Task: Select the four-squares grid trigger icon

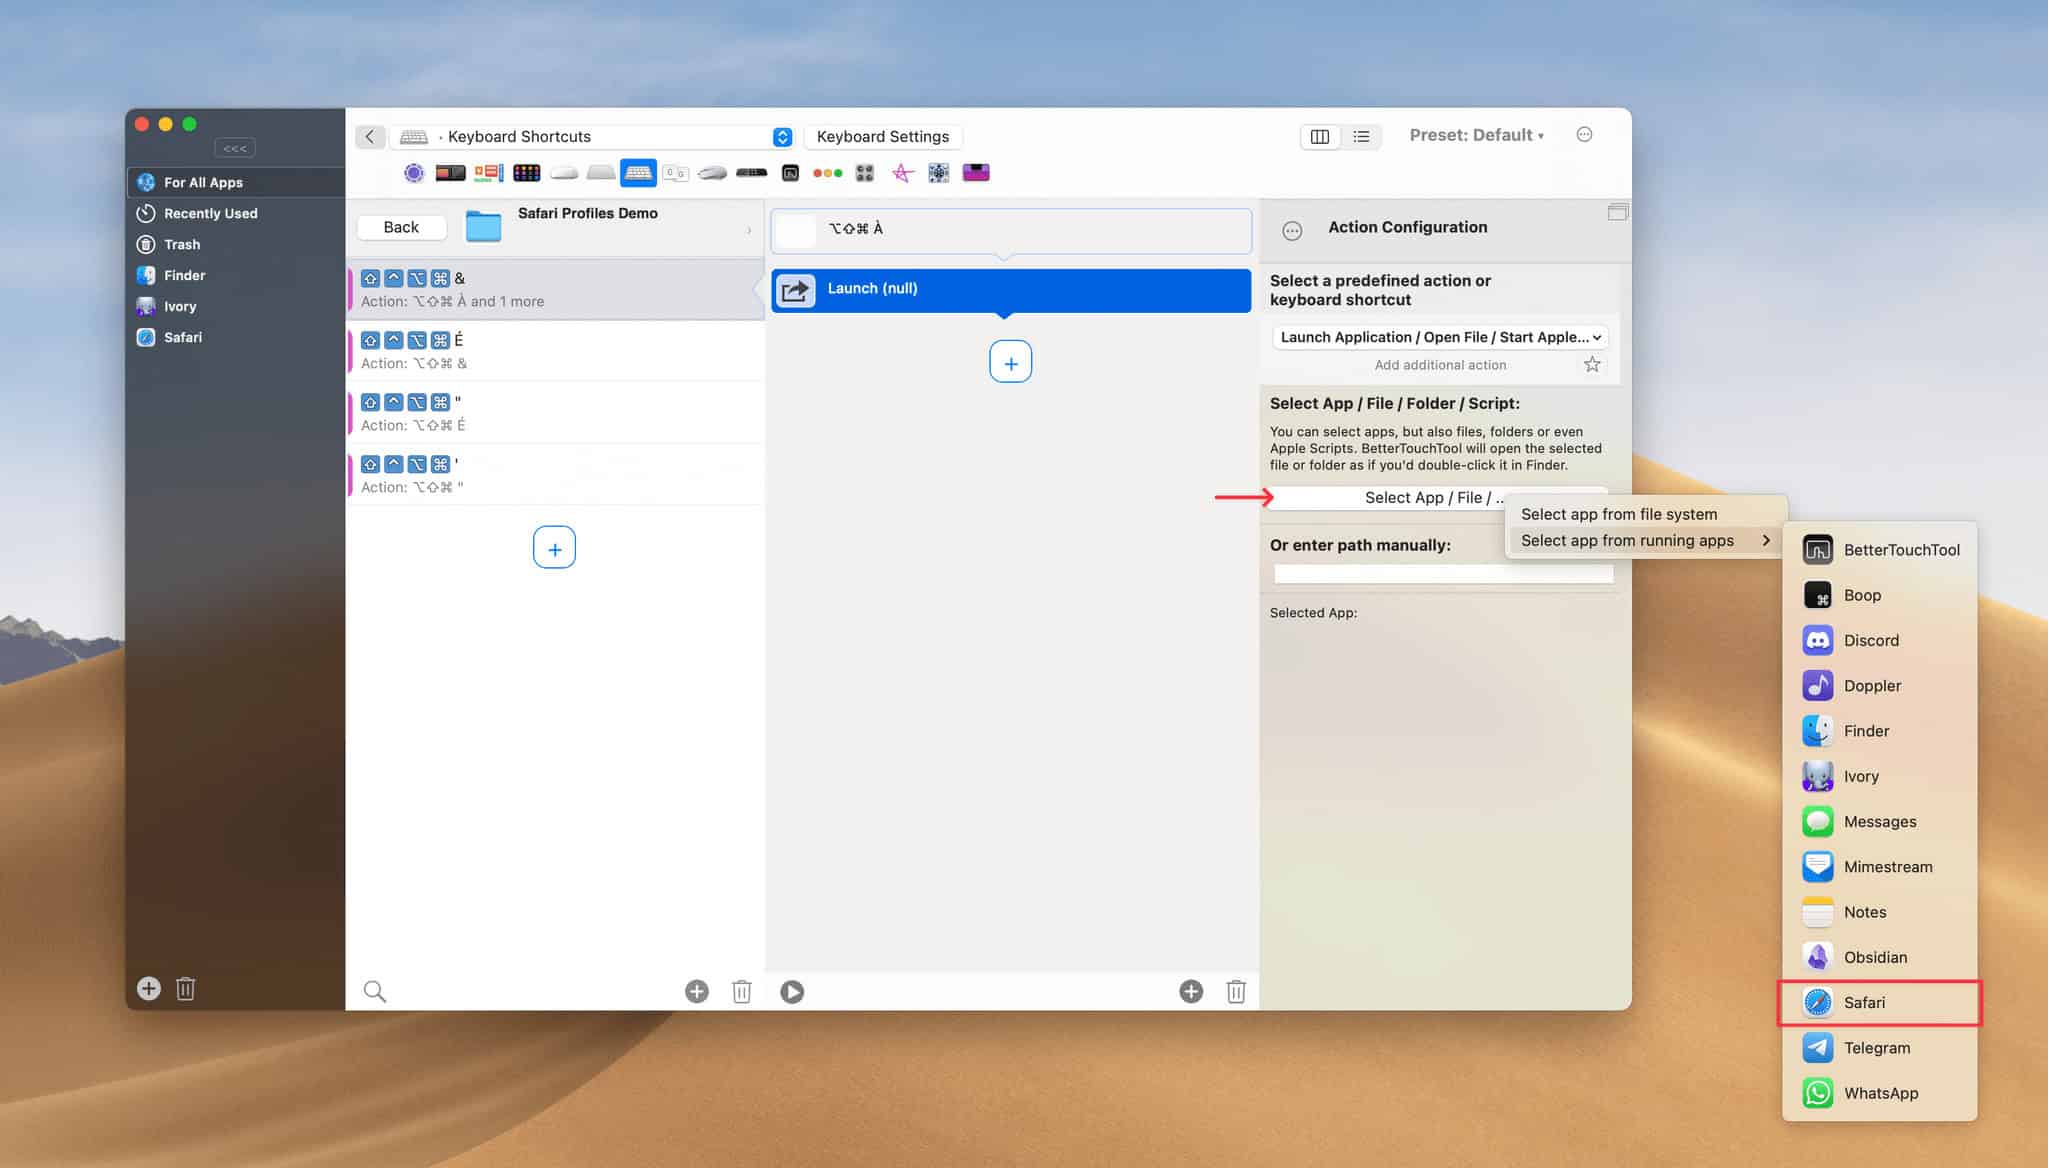Action: tap(865, 173)
